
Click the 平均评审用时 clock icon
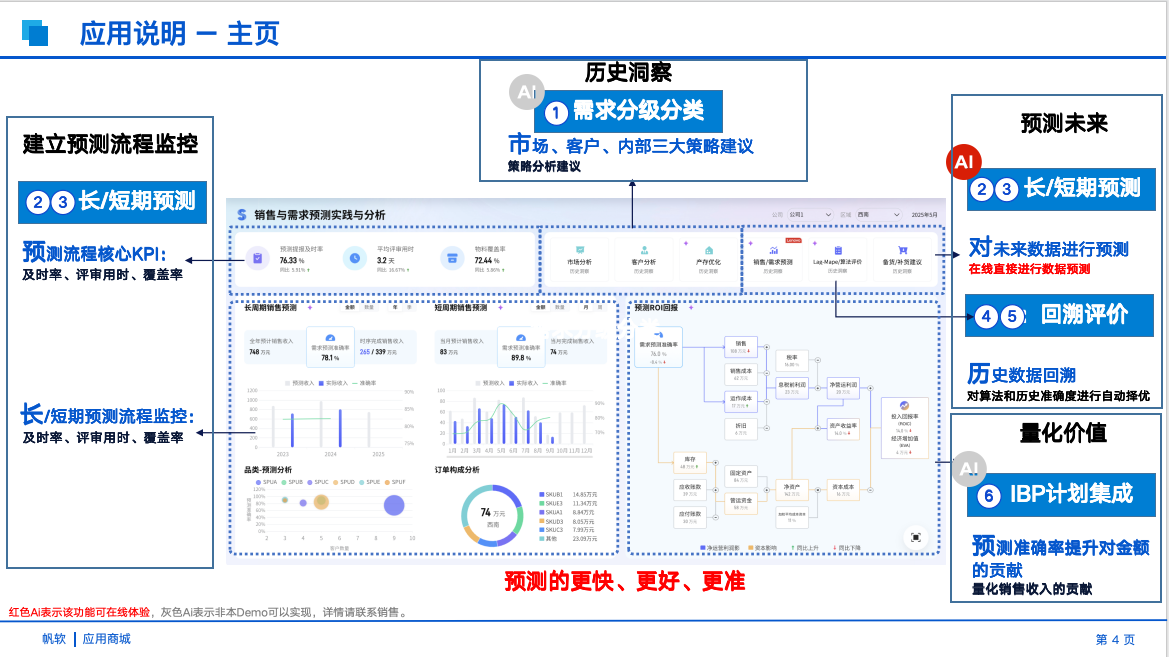(354, 258)
